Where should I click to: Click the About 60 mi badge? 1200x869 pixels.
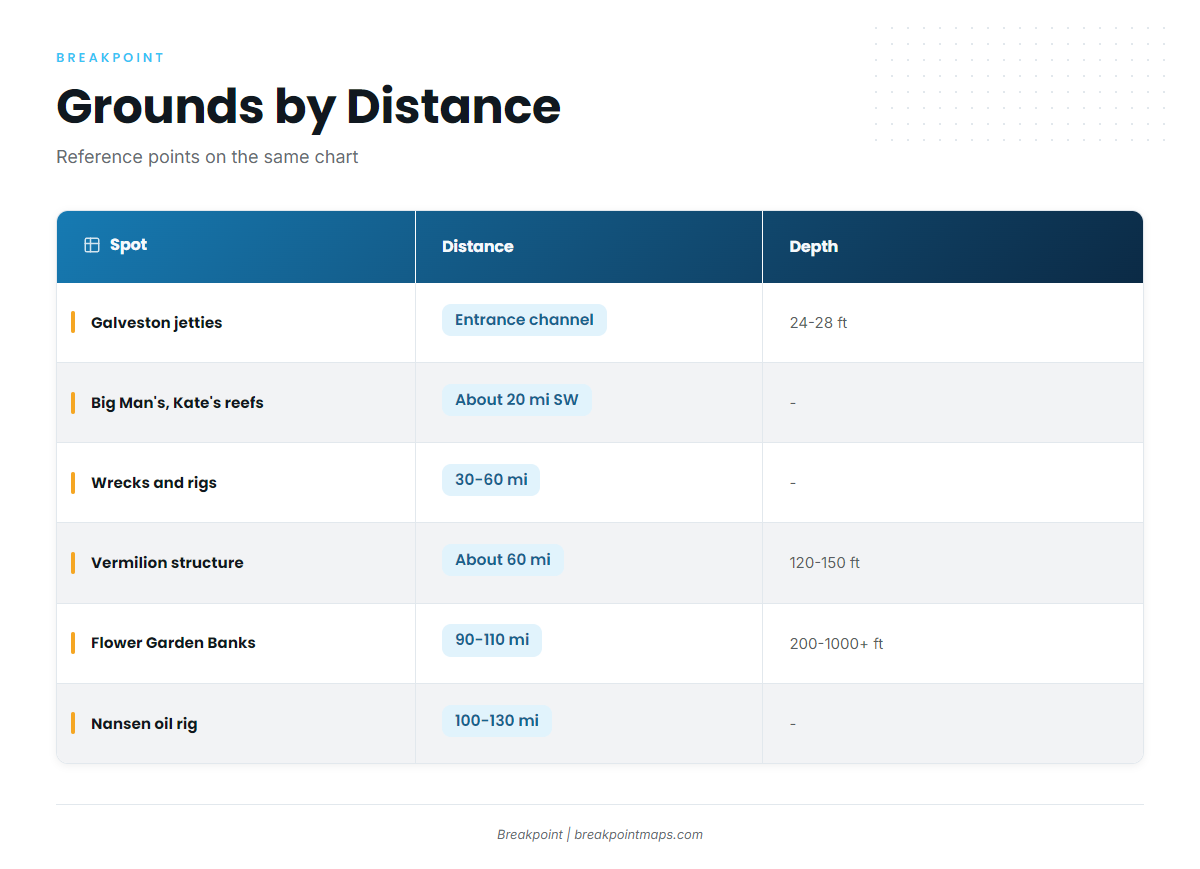(503, 560)
